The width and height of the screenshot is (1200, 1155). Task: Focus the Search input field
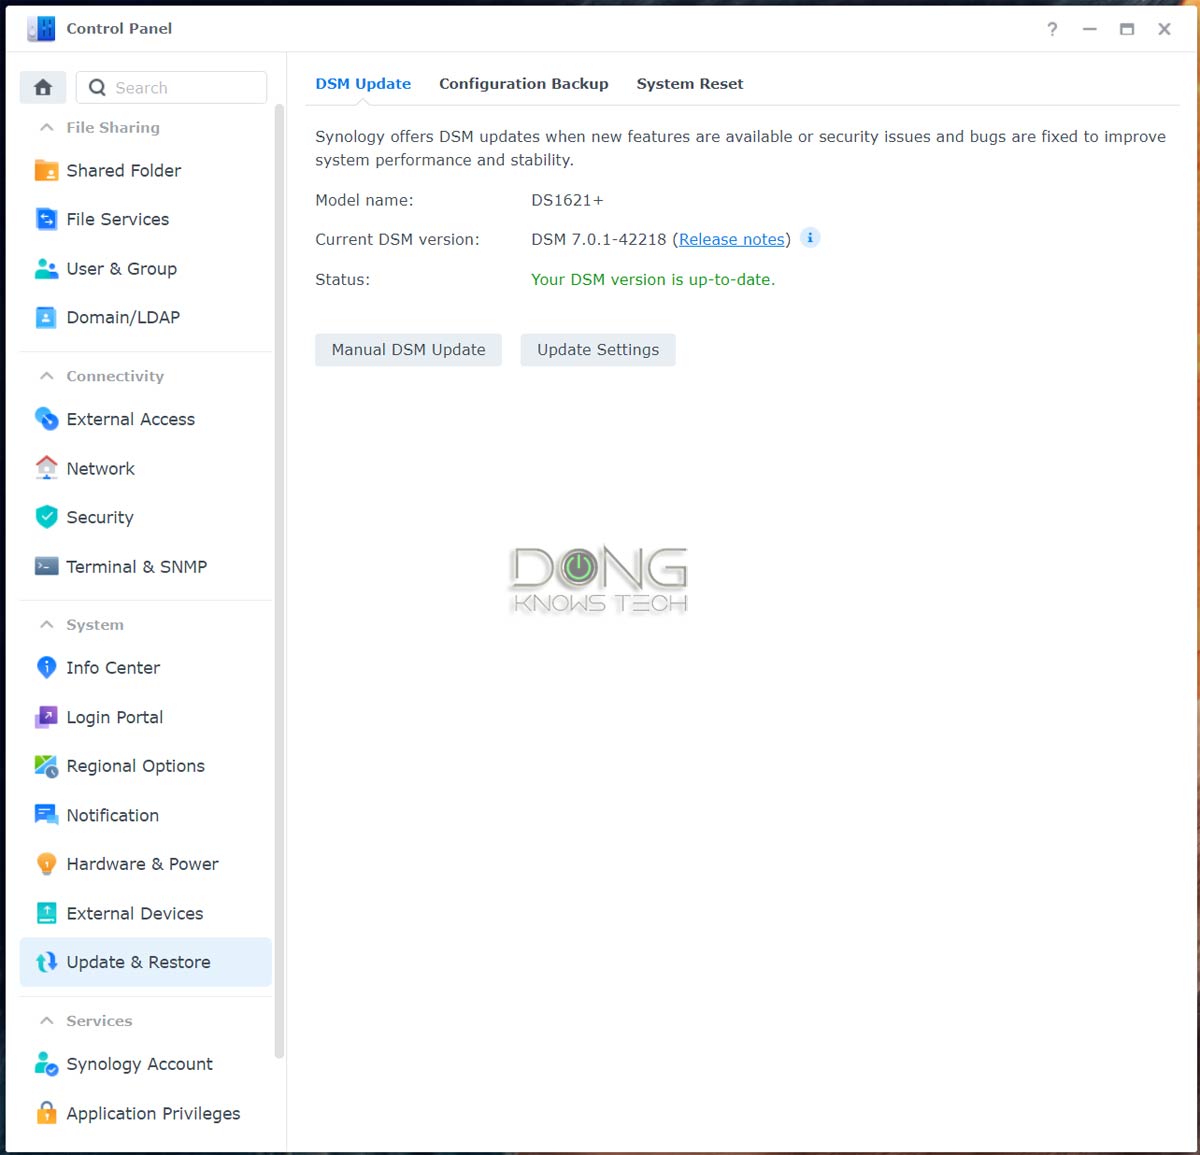(x=172, y=87)
